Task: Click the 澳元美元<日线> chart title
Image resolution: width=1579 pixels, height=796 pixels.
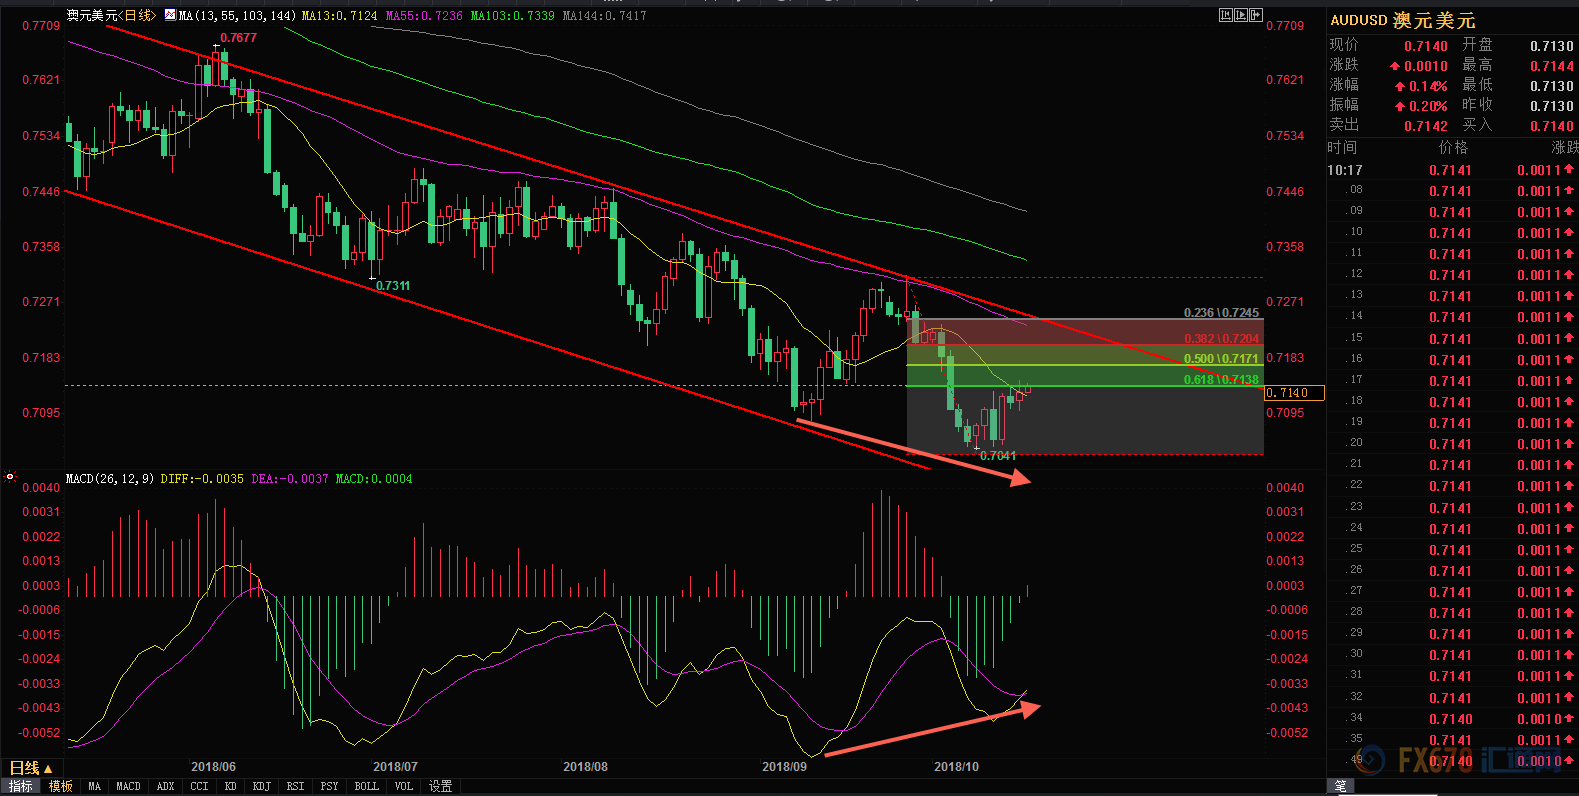Action: pos(111,15)
